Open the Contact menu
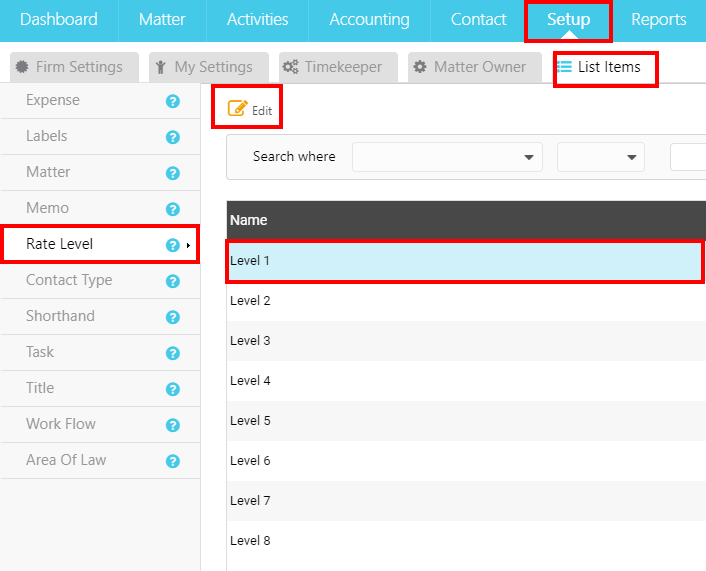706x571 pixels. tap(478, 19)
